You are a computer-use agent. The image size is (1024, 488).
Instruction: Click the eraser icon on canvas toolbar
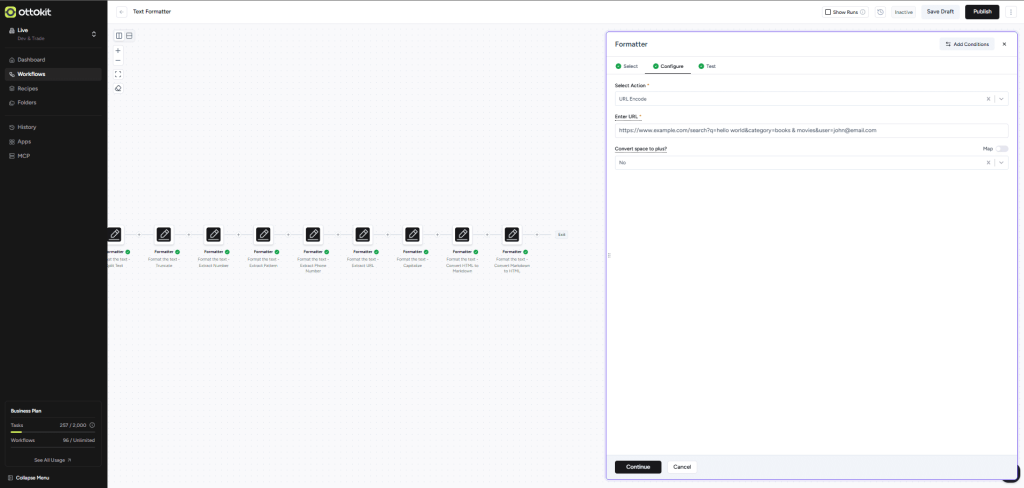(x=118, y=88)
